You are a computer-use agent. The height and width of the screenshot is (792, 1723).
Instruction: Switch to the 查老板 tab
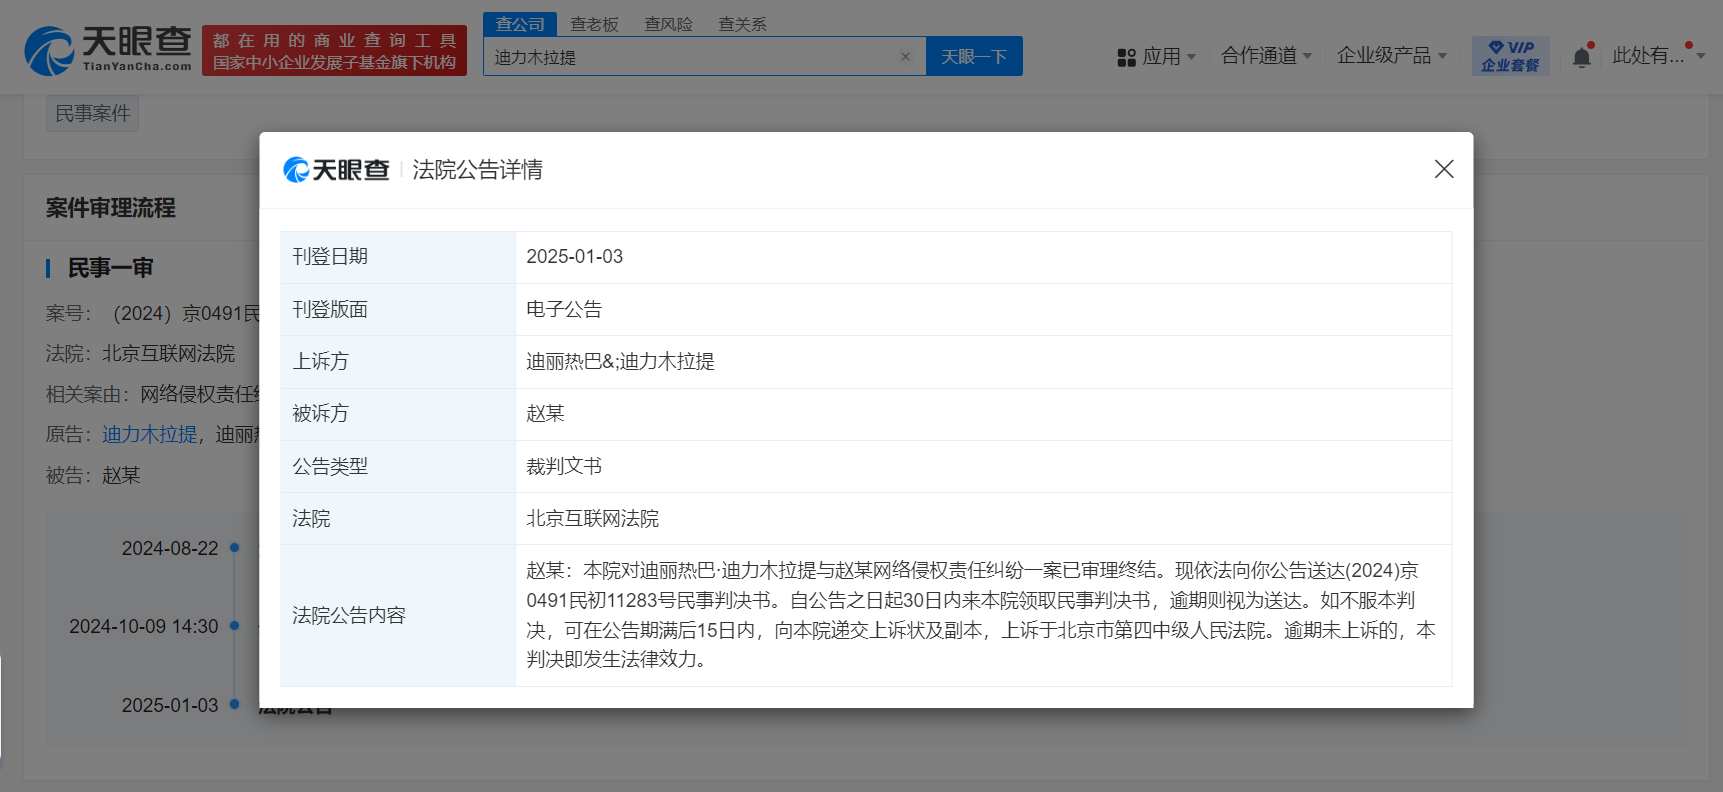point(594,24)
